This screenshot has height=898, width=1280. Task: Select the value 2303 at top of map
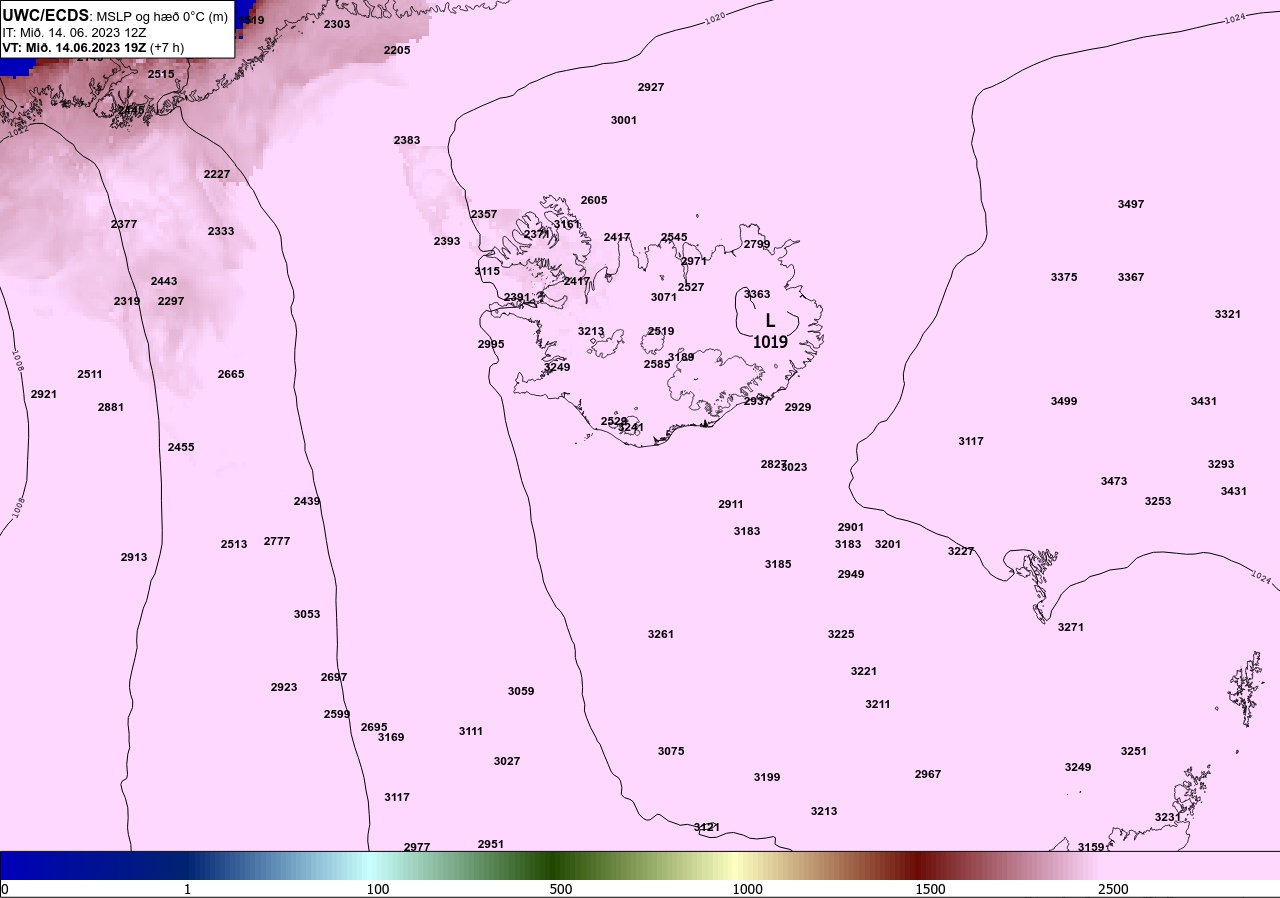[x=337, y=23]
